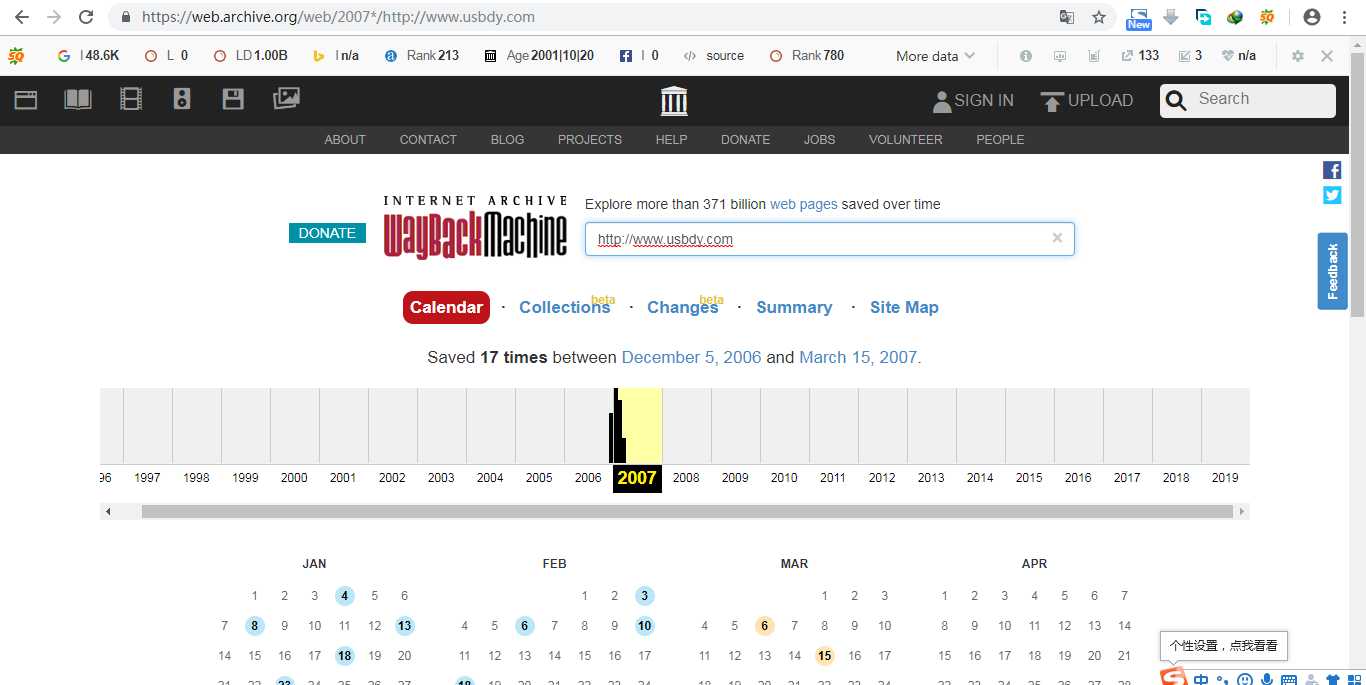Open the Web archive icon in top nav
The image size is (1366, 685).
click(x=26, y=99)
